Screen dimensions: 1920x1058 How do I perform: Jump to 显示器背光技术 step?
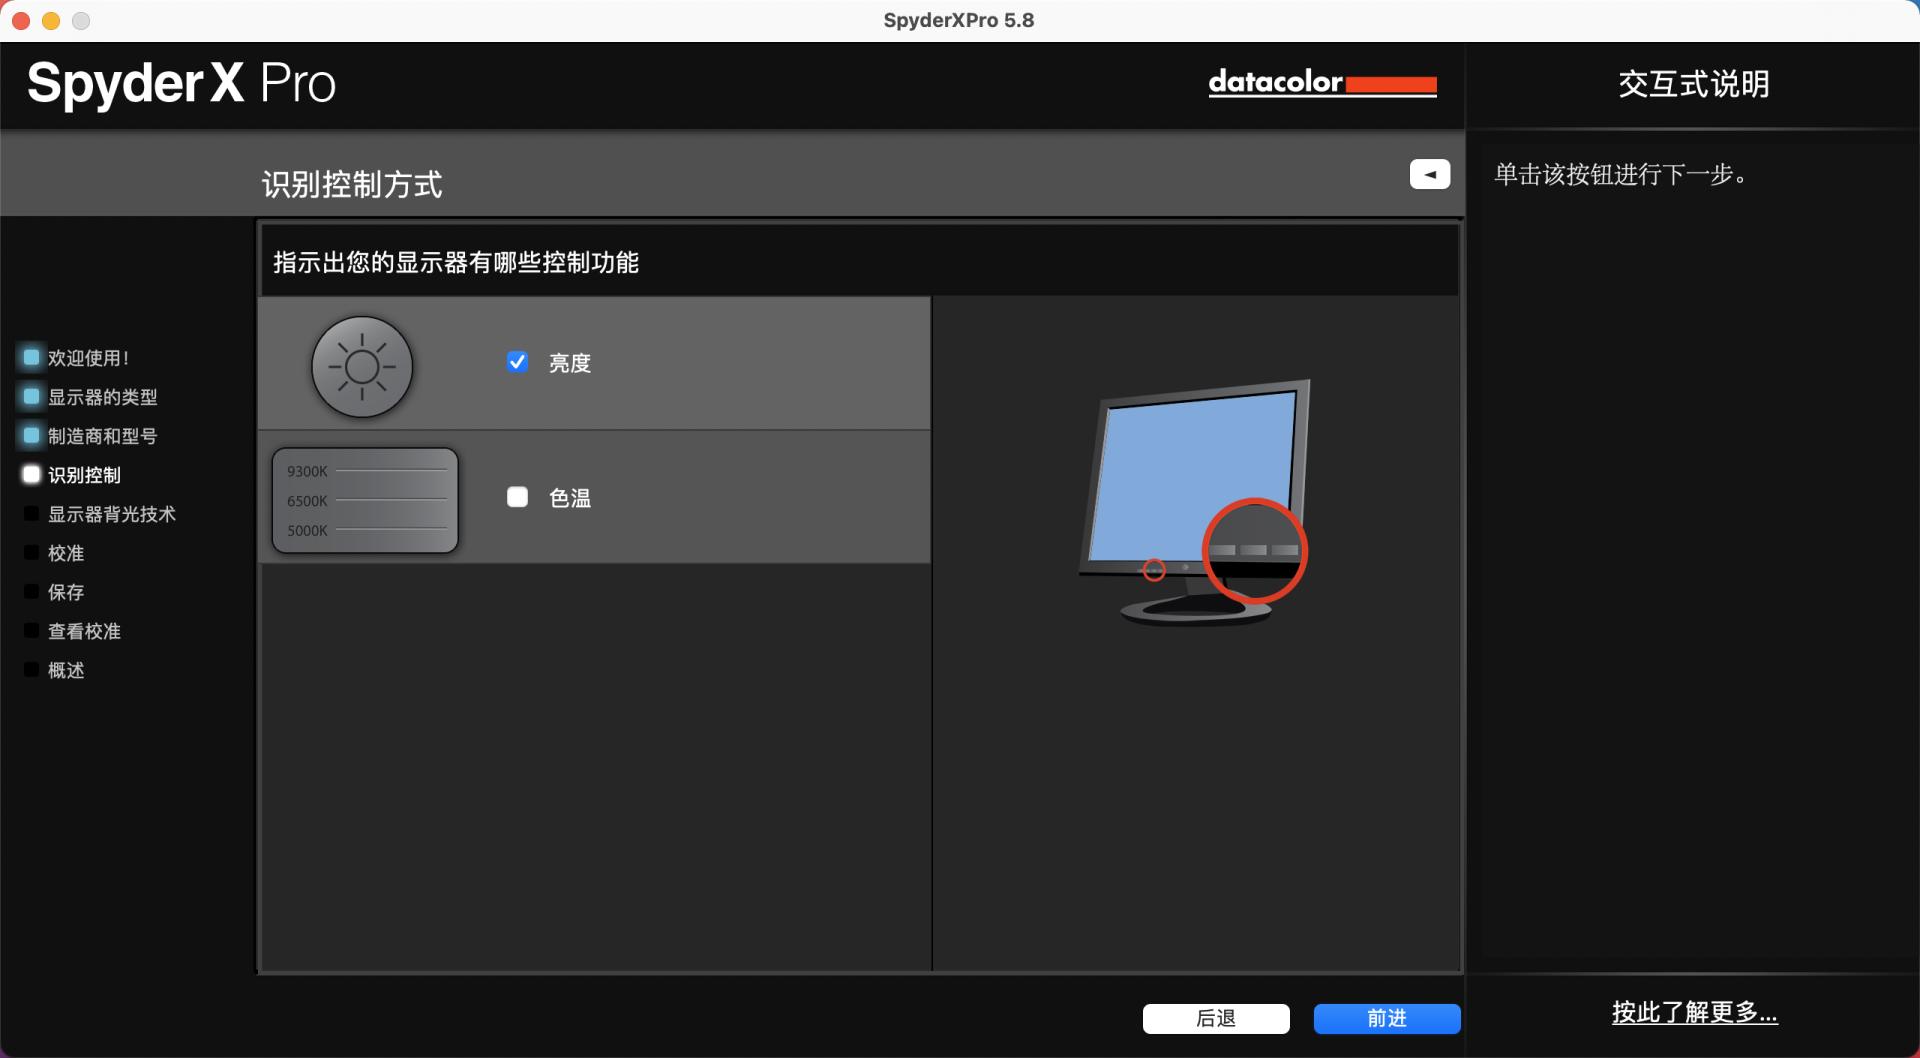pyautogui.click(x=111, y=514)
